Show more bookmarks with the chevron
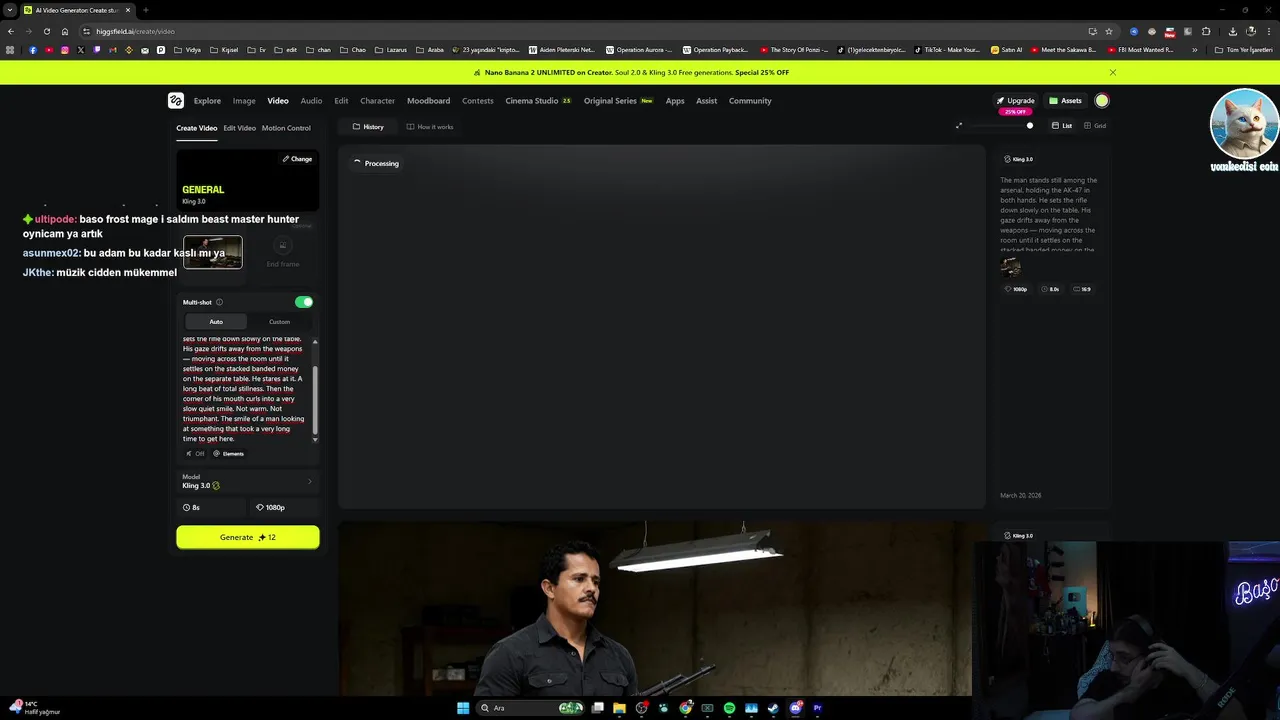 (1194, 50)
